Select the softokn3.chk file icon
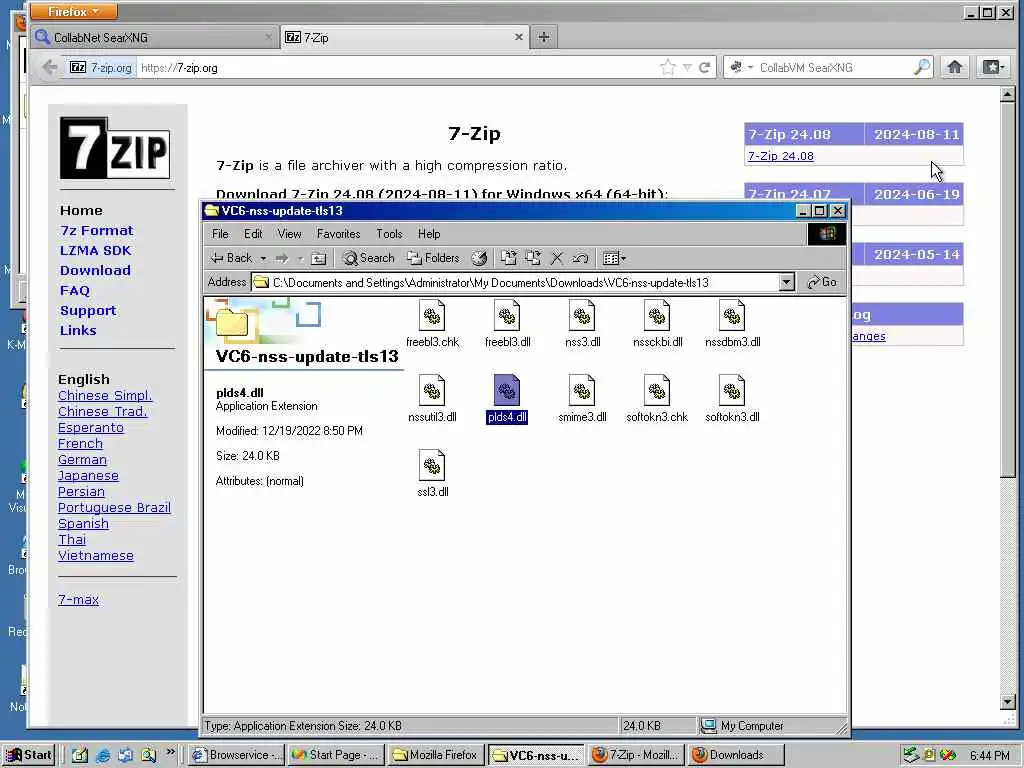This screenshot has height=768, width=1024. (x=657, y=392)
